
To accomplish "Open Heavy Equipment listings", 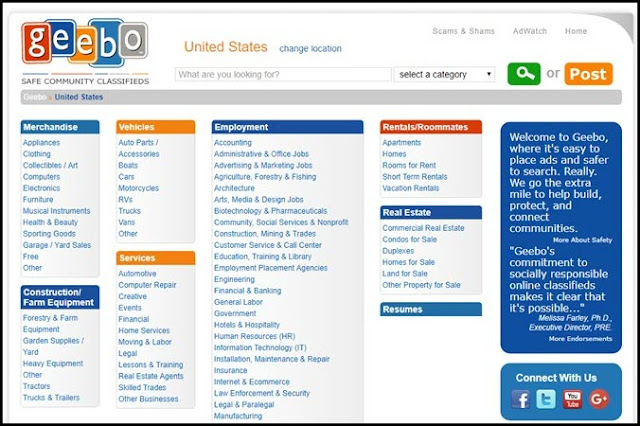I will [53, 364].
